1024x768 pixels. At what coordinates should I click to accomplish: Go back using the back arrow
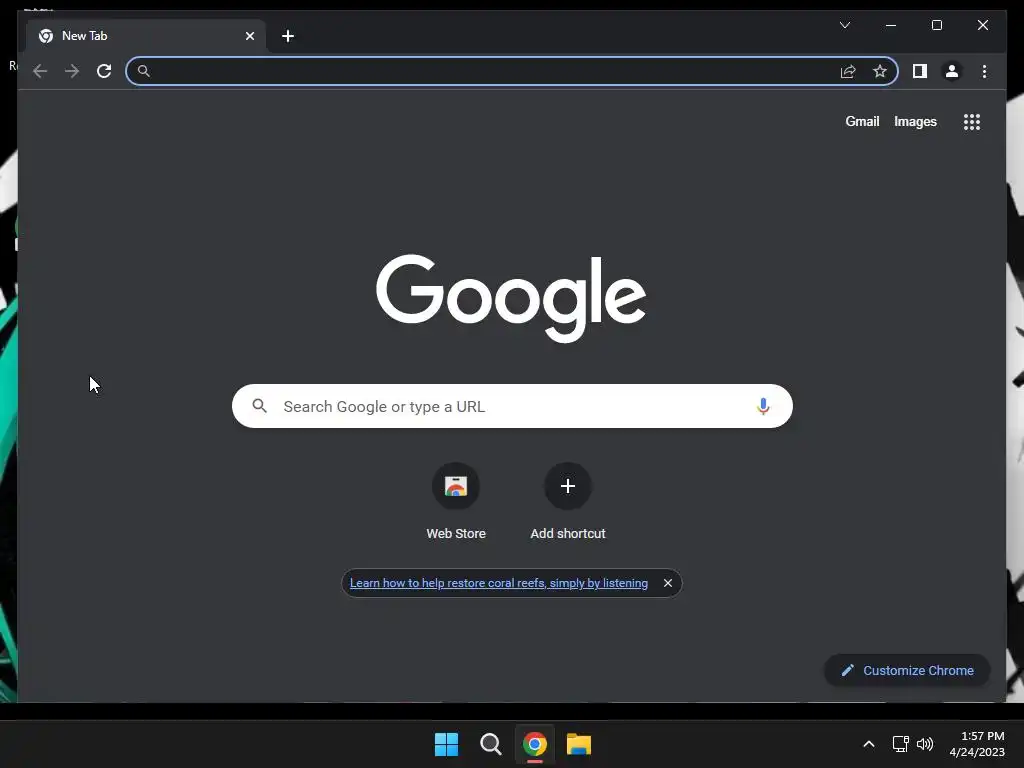[40, 71]
